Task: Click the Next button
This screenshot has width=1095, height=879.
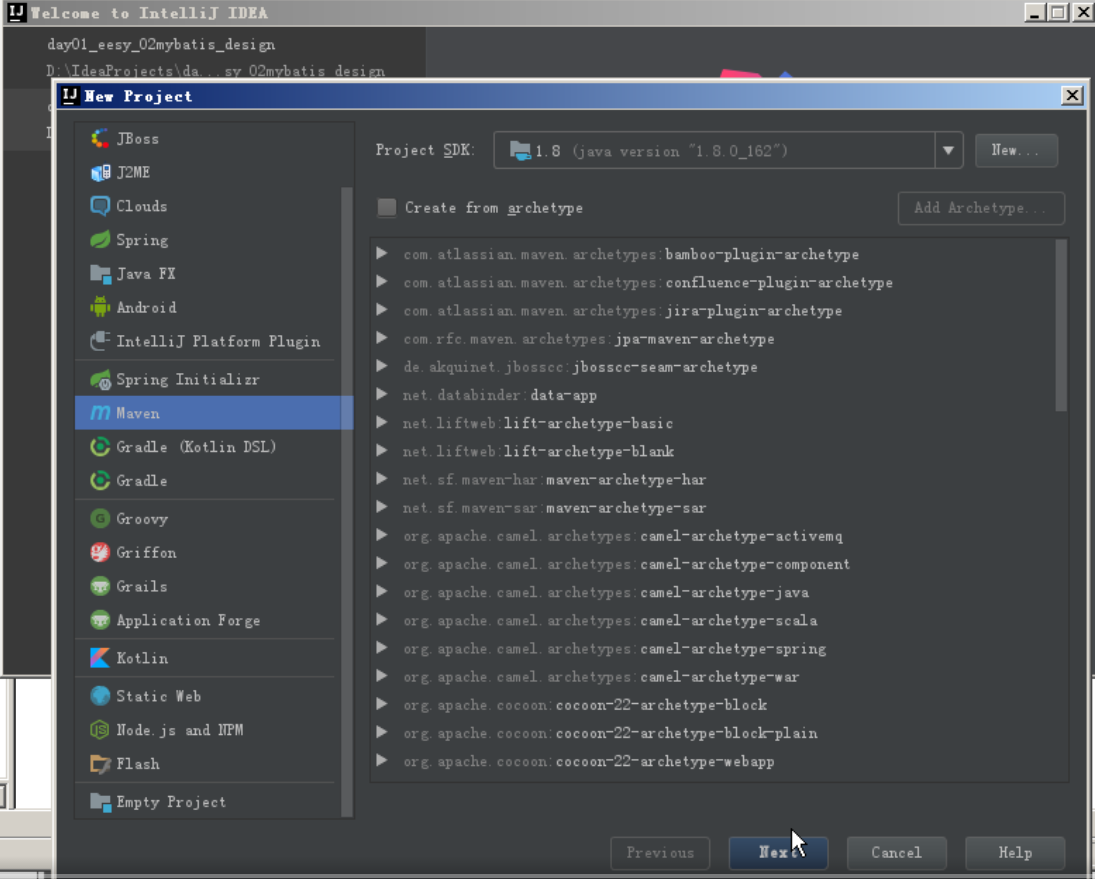Action: pos(778,852)
